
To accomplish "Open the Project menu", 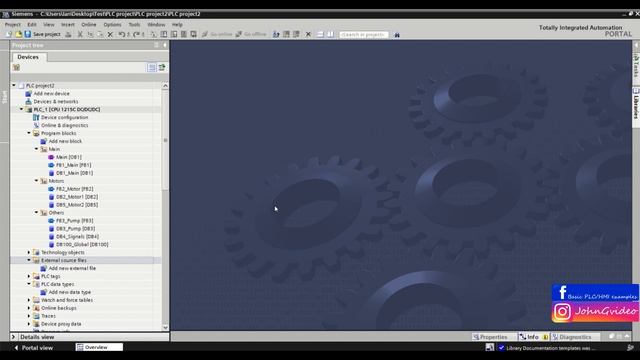I will click(12, 24).
